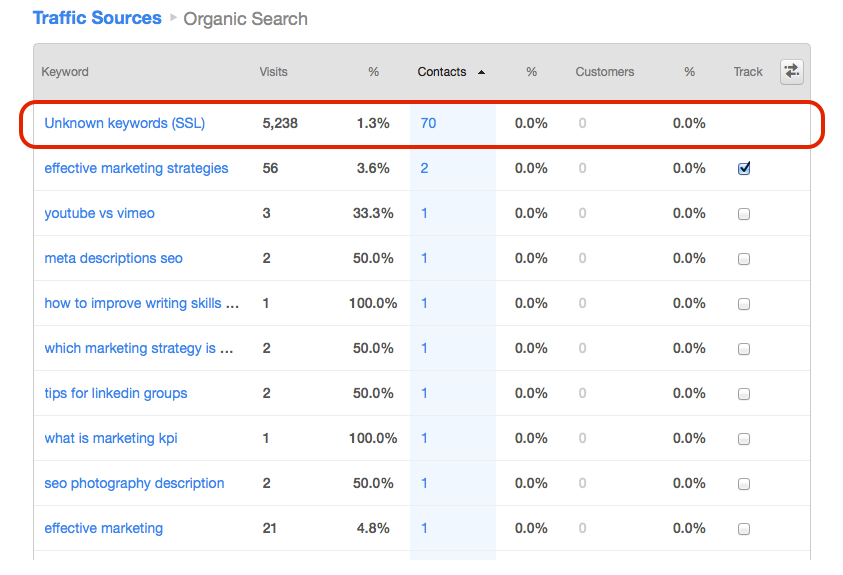Sort table by Contacts column
The width and height of the screenshot is (843, 575).
(441, 72)
